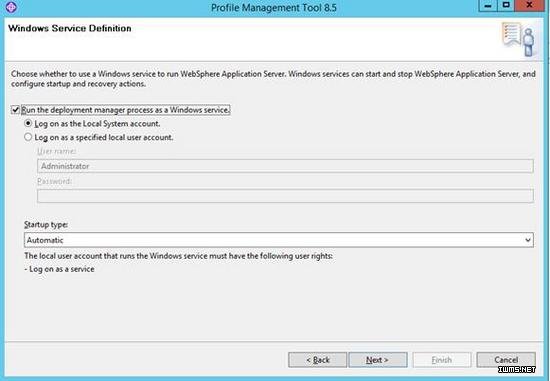550x381 pixels.
Task: Click the Startup type label
Action: click(x=46, y=225)
